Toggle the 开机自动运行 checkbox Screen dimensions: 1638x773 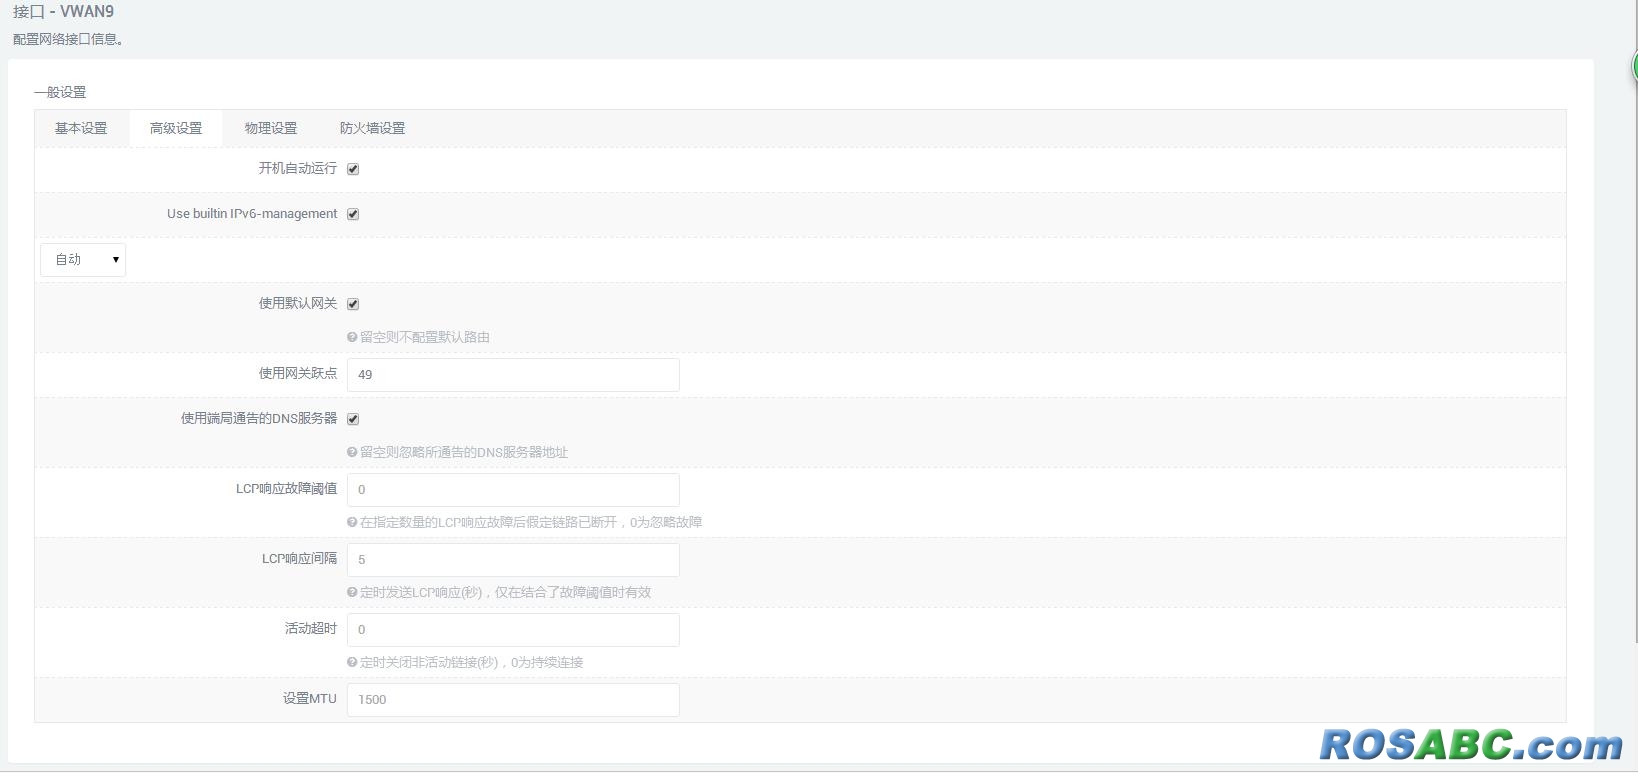point(353,169)
